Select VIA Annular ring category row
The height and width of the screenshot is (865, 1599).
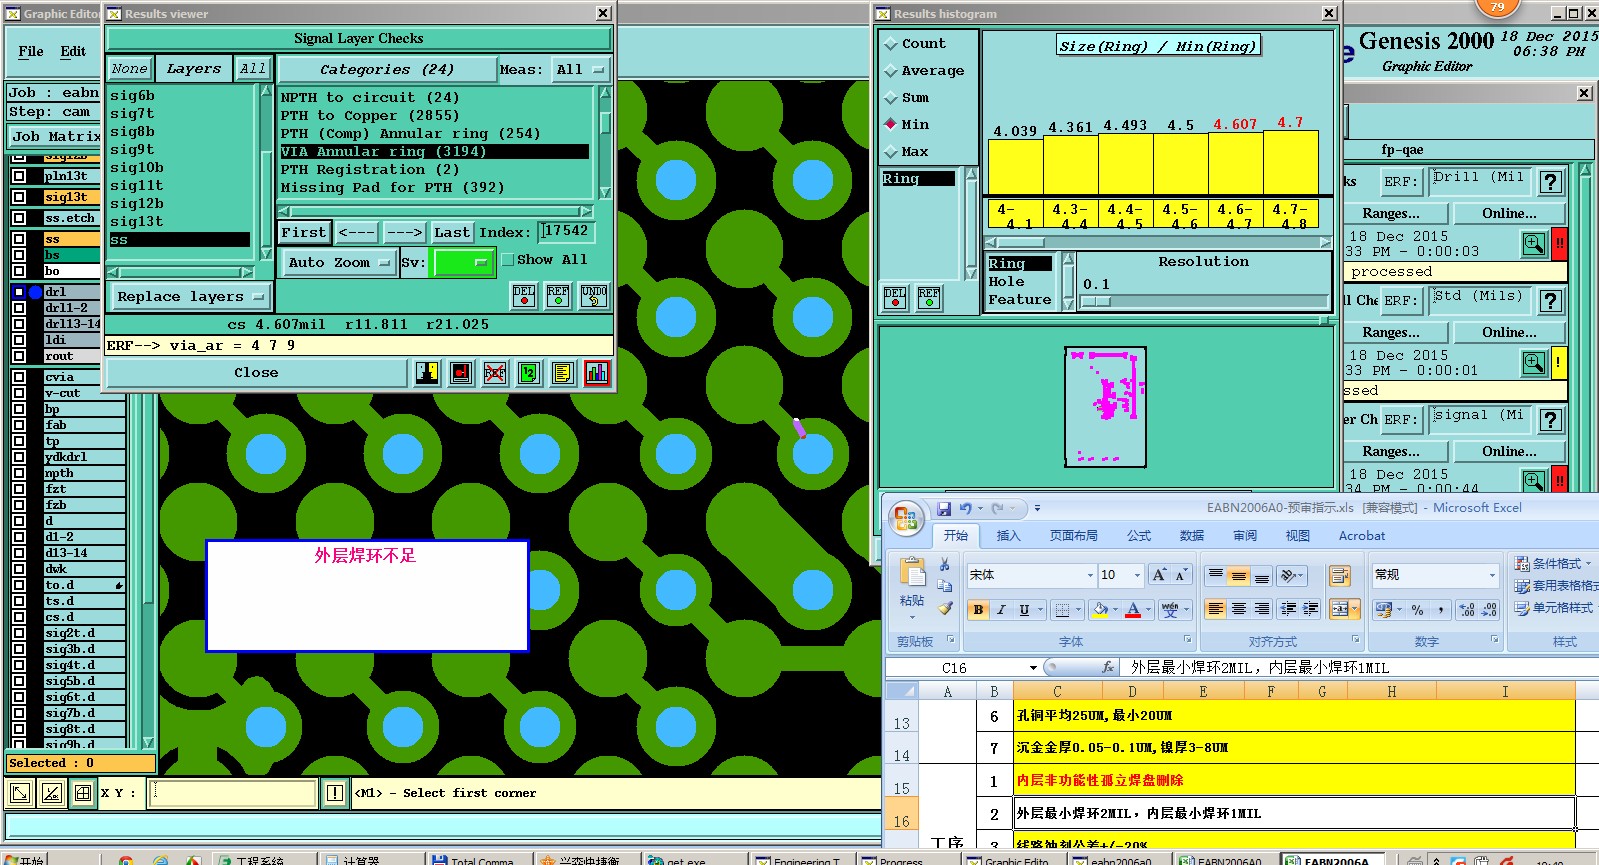[x=434, y=152]
